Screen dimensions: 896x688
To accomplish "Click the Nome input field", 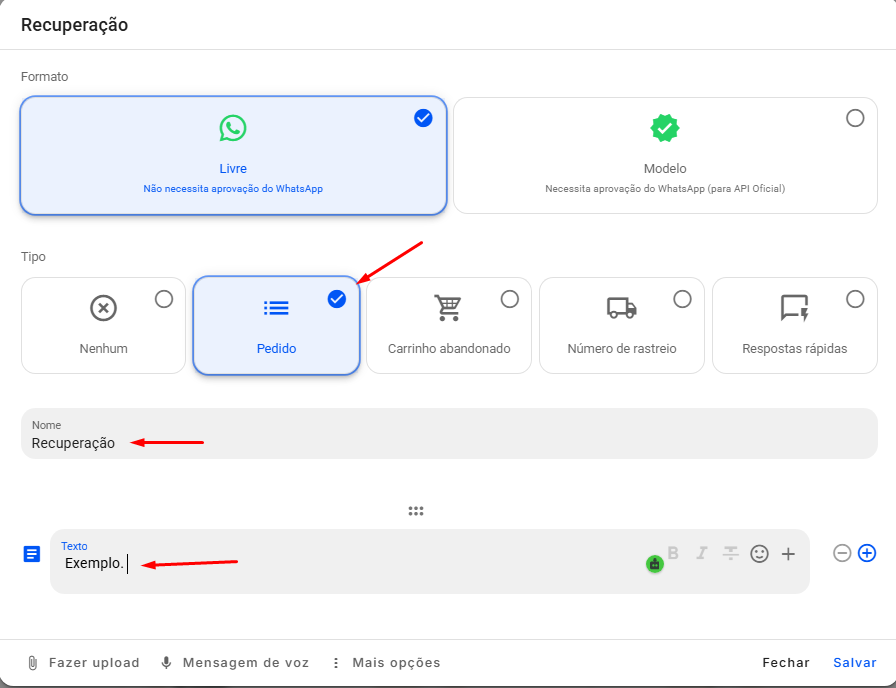I will (449, 434).
